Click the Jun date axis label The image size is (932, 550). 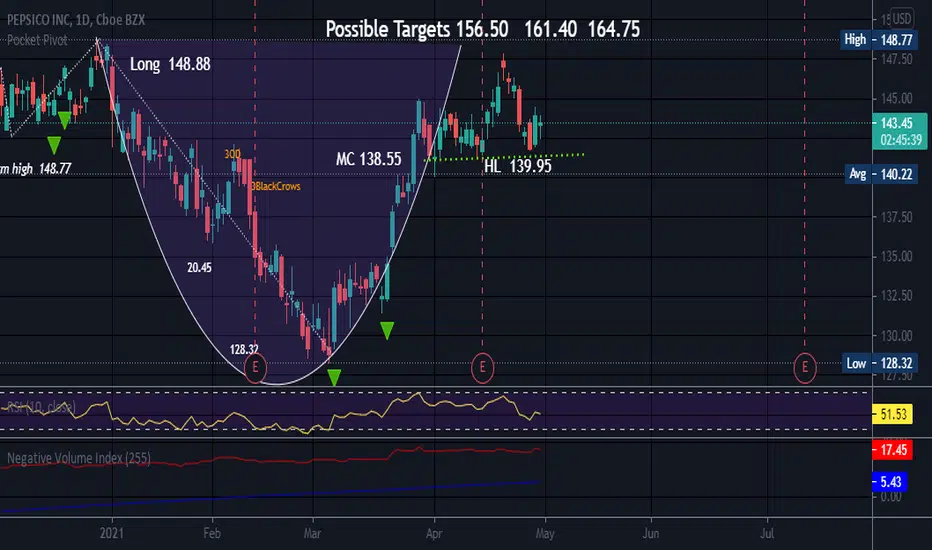pyautogui.click(x=651, y=533)
